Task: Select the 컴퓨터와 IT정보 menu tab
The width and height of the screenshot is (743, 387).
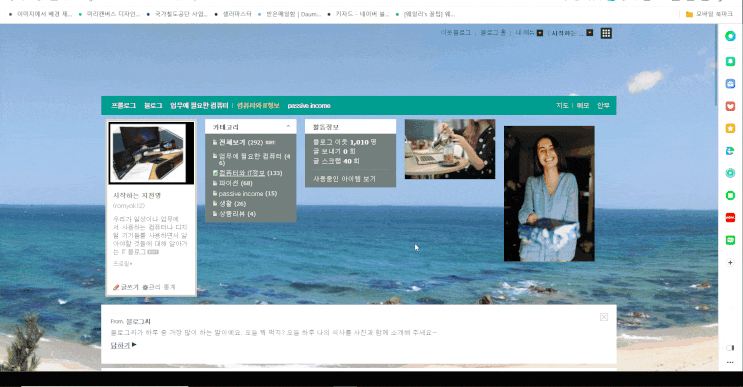Action: click(258, 106)
